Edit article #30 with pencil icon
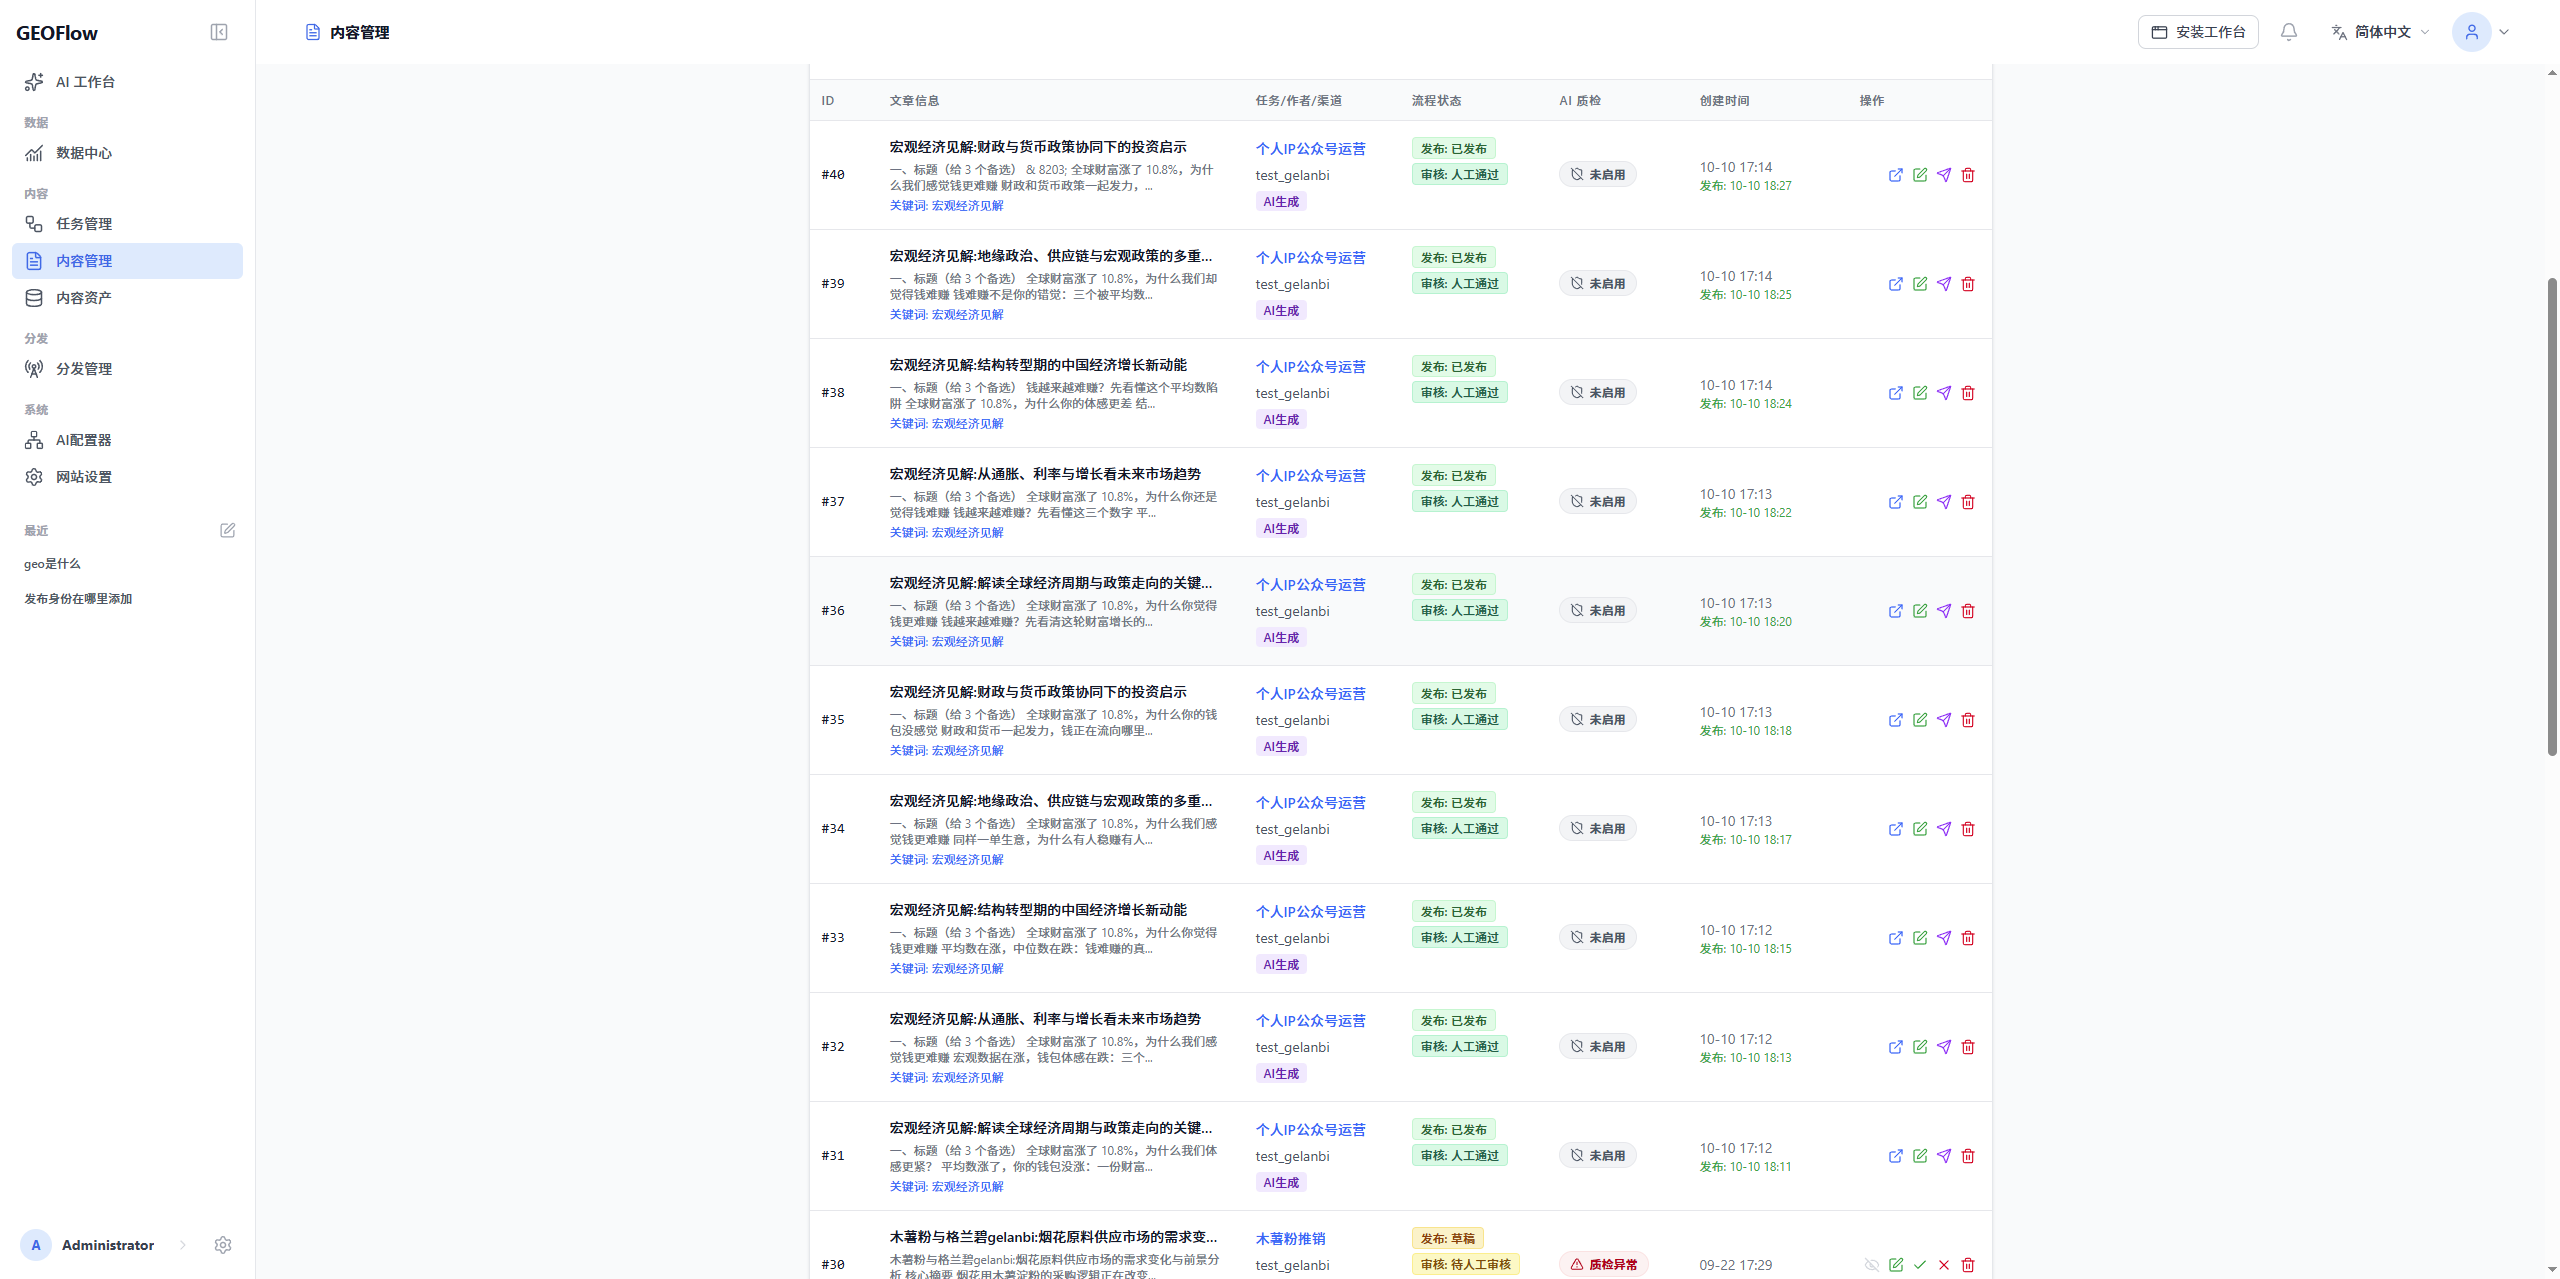Screen dimensions: 2560x1279 pos(1895,1265)
